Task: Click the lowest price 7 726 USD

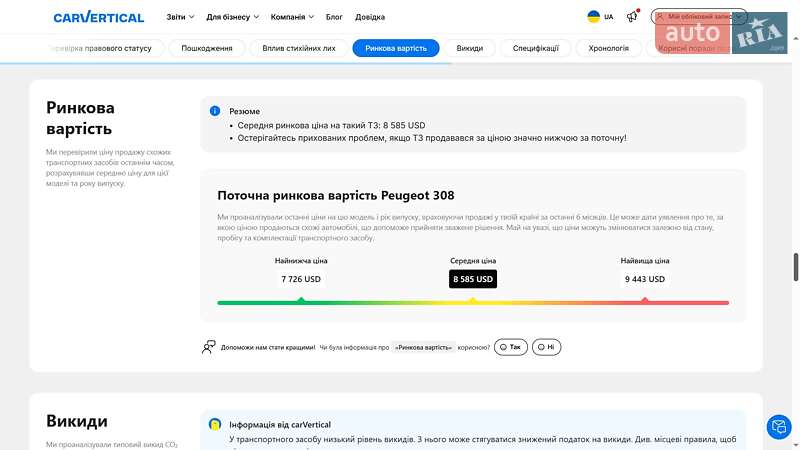Action: 301,279
